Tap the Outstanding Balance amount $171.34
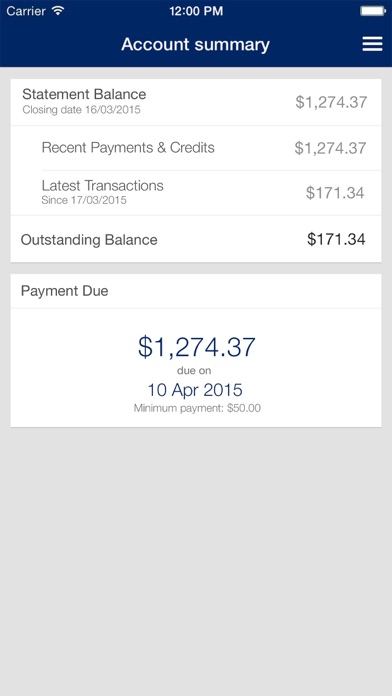The width and height of the screenshot is (392, 696). tap(336, 239)
